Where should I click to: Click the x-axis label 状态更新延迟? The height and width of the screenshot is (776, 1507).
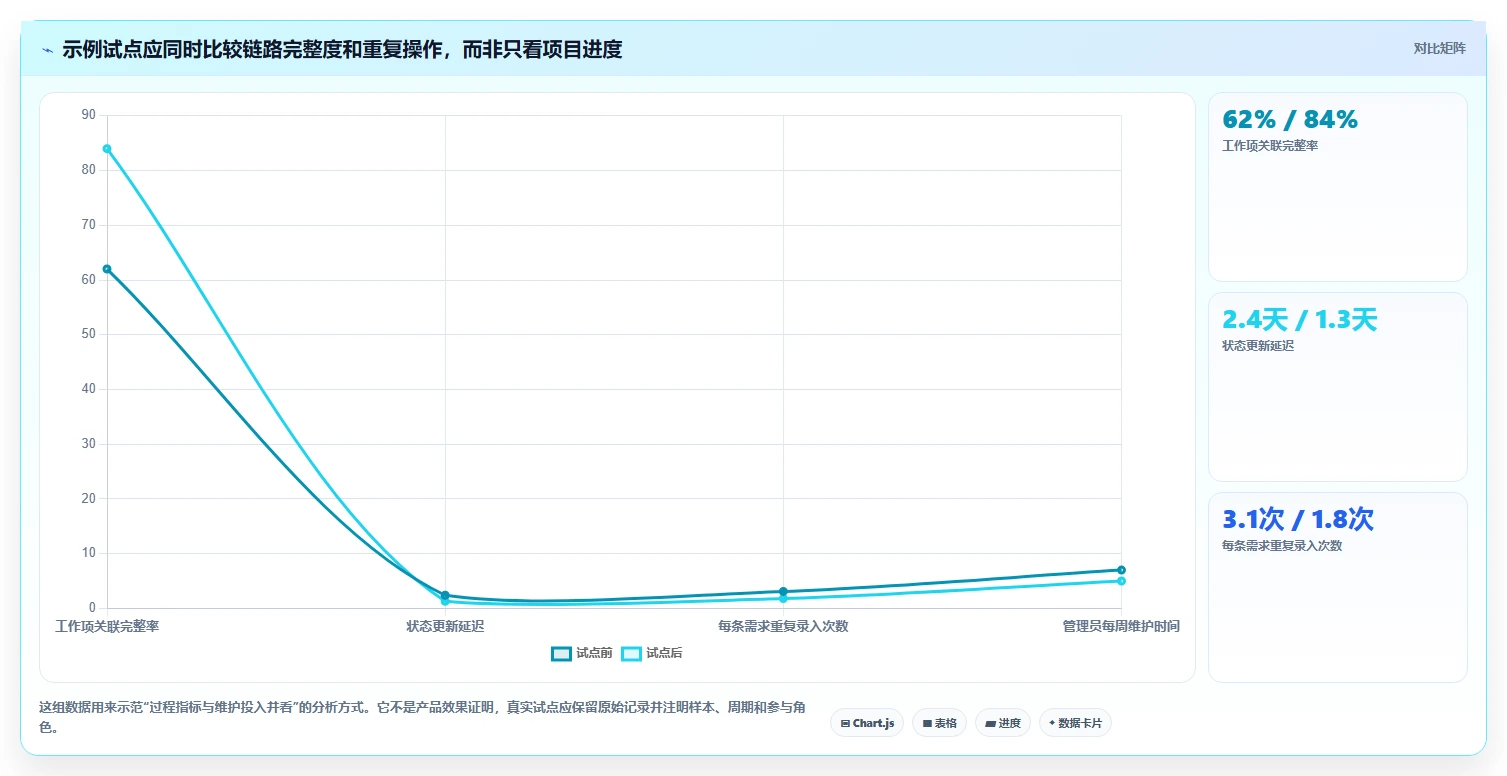[x=445, y=627]
